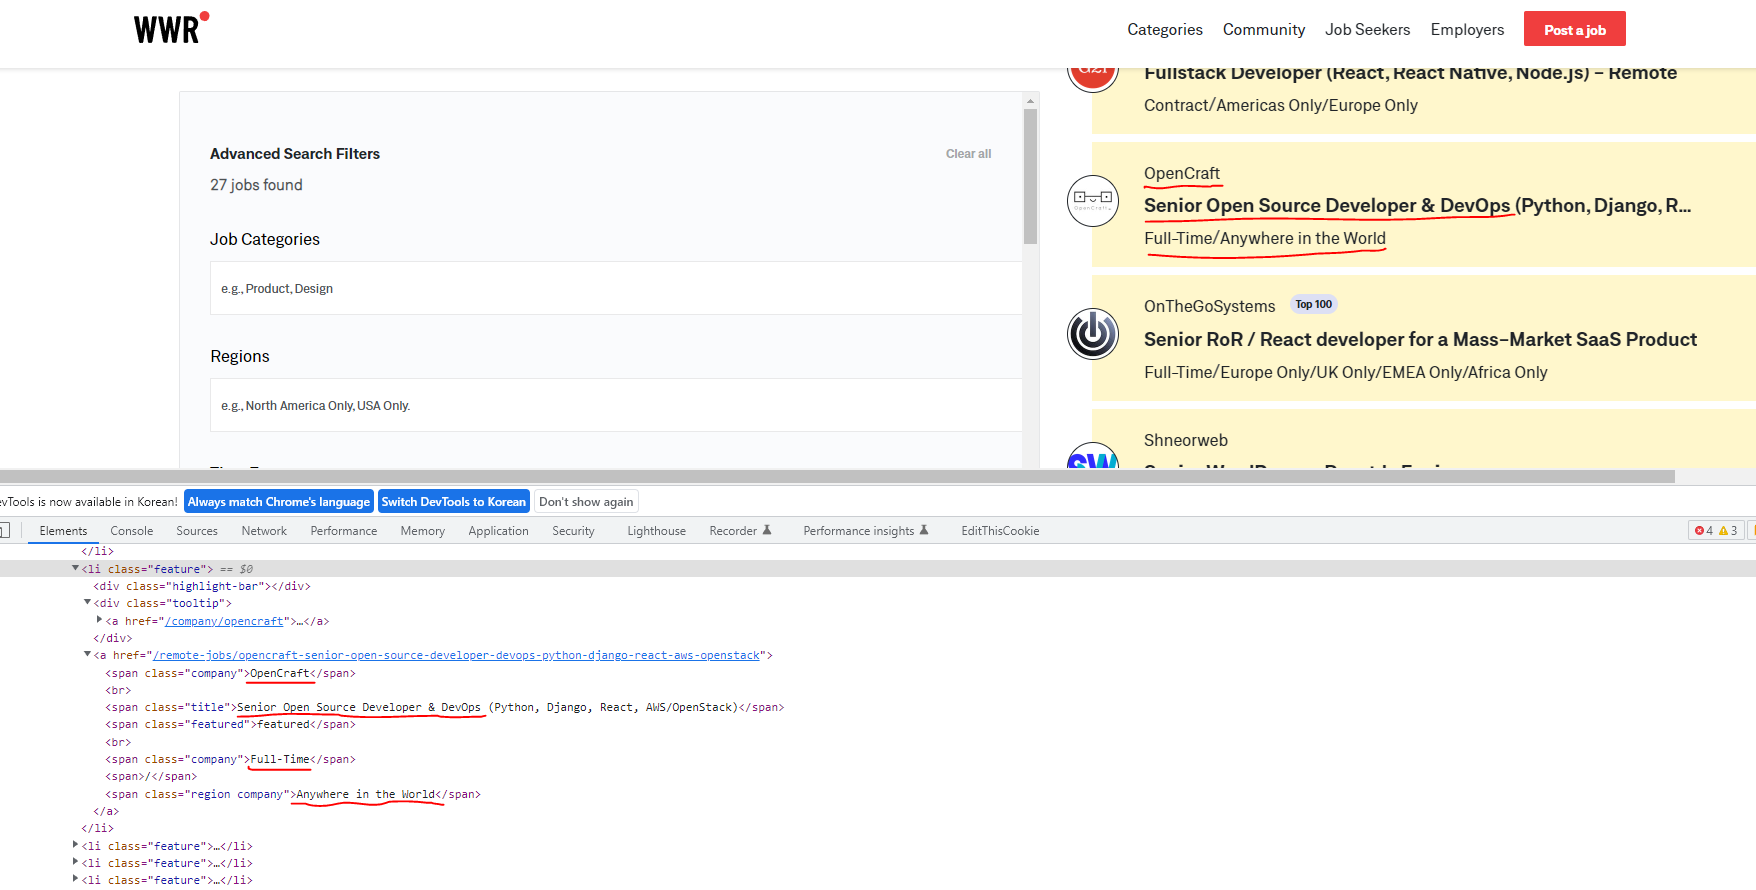Switch to the EditThisCookie tab
Viewport: 1756px width, 890px height.
(1000, 531)
